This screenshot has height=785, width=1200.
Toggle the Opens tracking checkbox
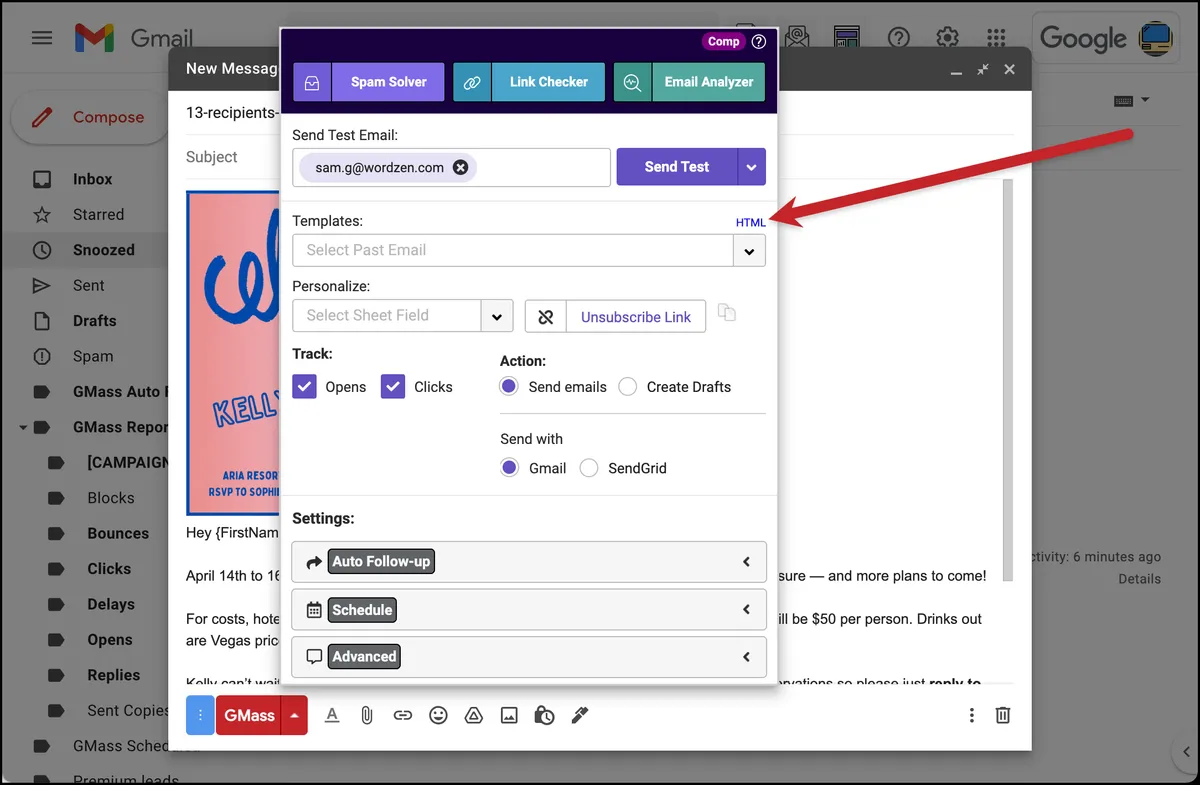click(x=304, y=386)
